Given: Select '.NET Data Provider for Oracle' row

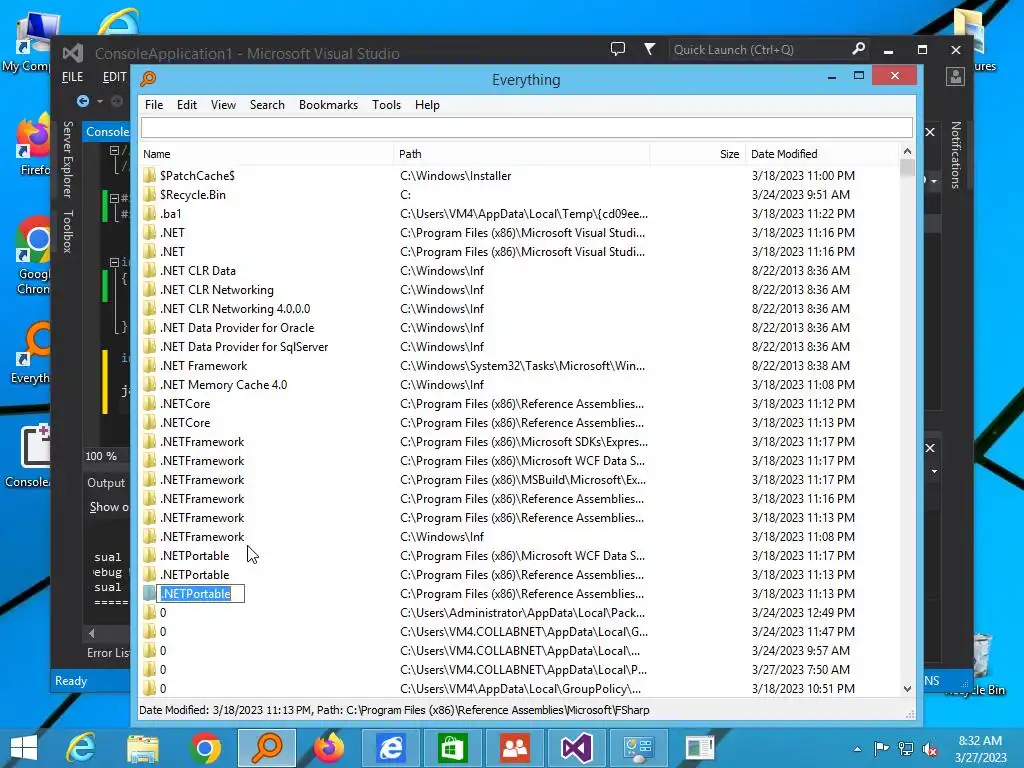Looking at the screenshot, I should click(519, 328).
